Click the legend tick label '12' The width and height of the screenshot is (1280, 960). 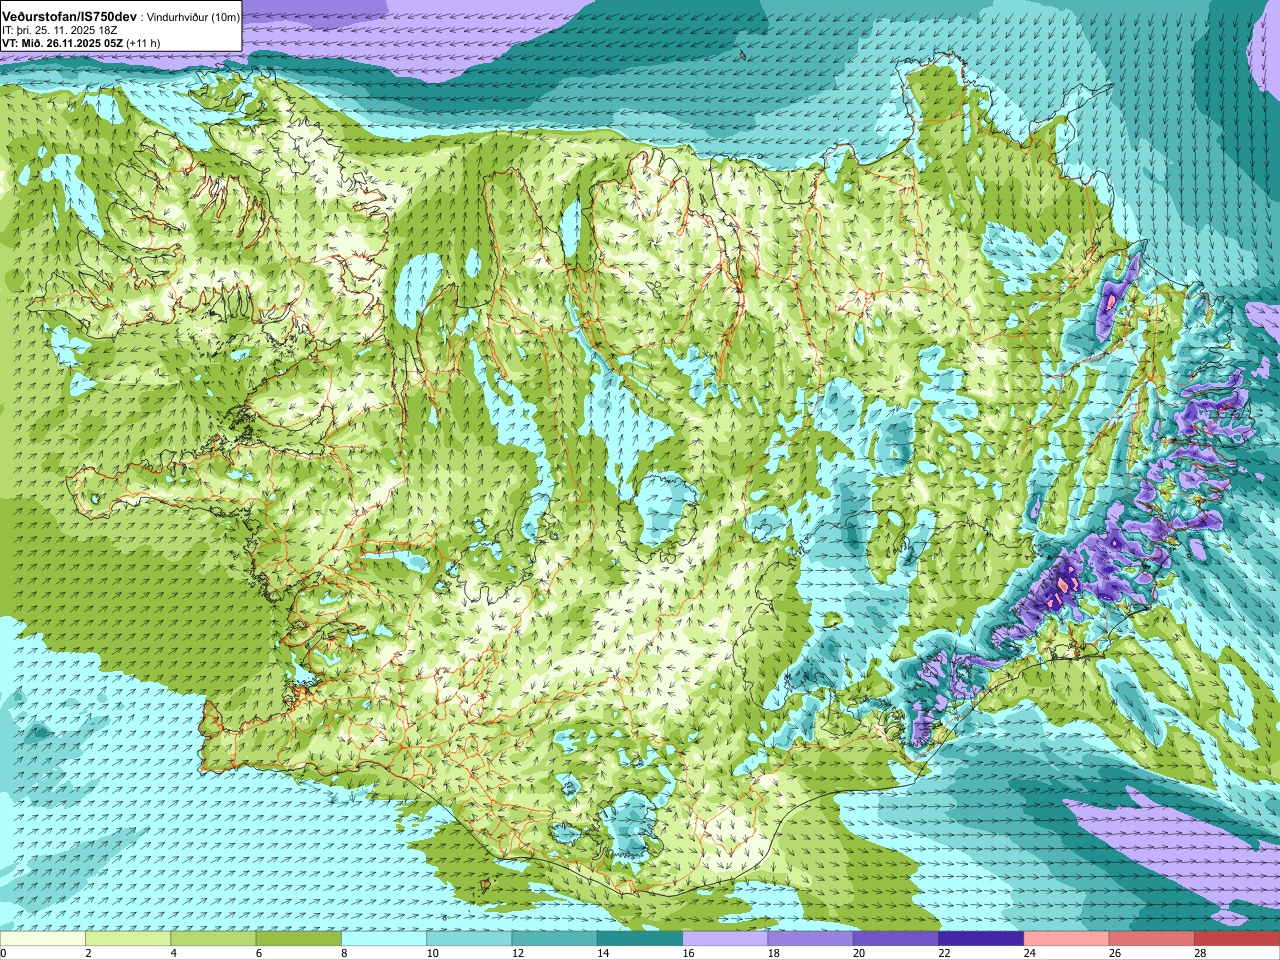point(518,953)
